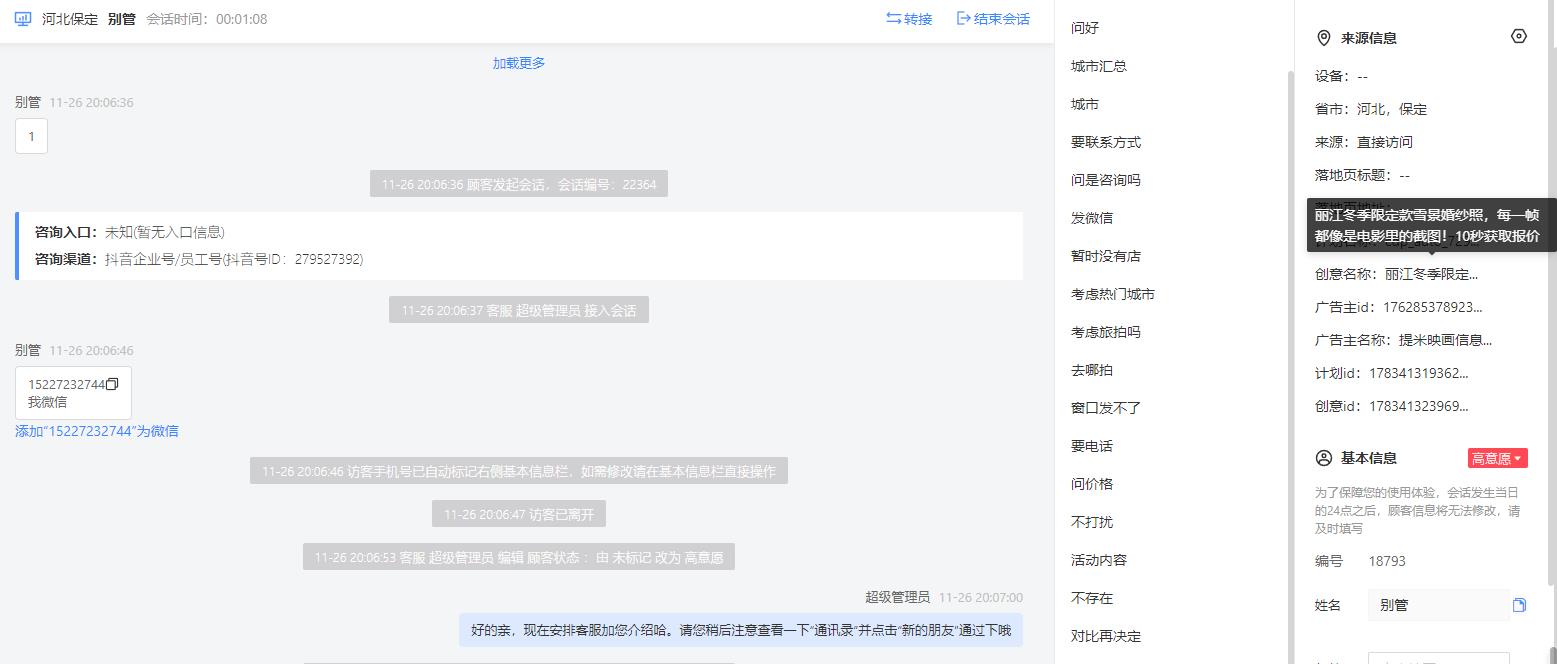Click the 编号 value 18793
The height and width of the screenshot is (664, 1557).
[x=1387, y=561]
